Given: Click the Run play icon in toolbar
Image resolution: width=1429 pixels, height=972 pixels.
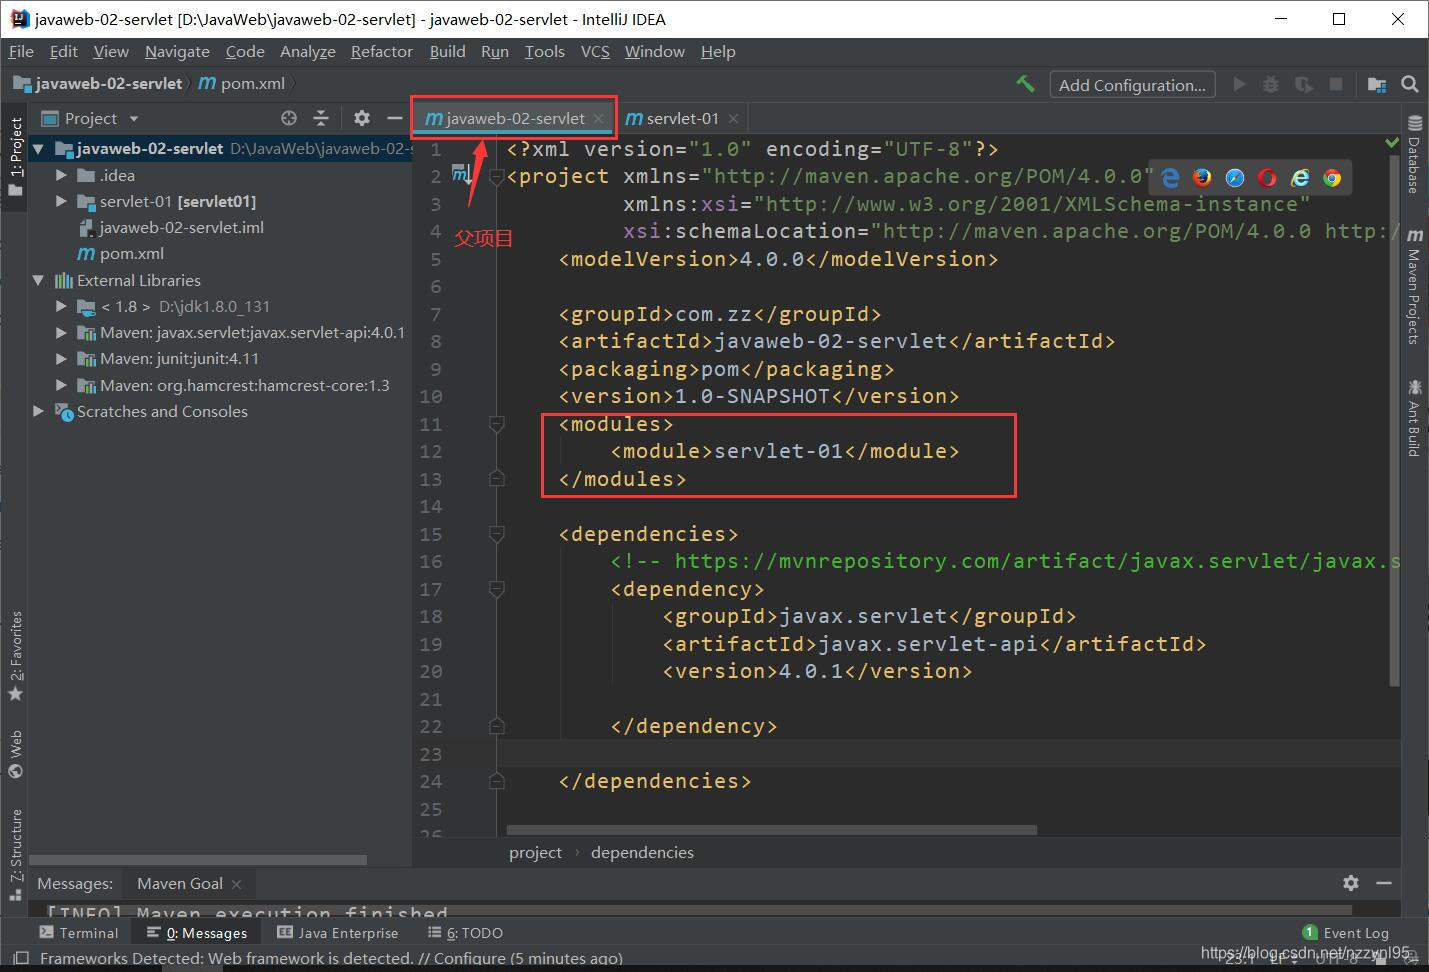Looking at the screenshot, I should click(1239, 85).
